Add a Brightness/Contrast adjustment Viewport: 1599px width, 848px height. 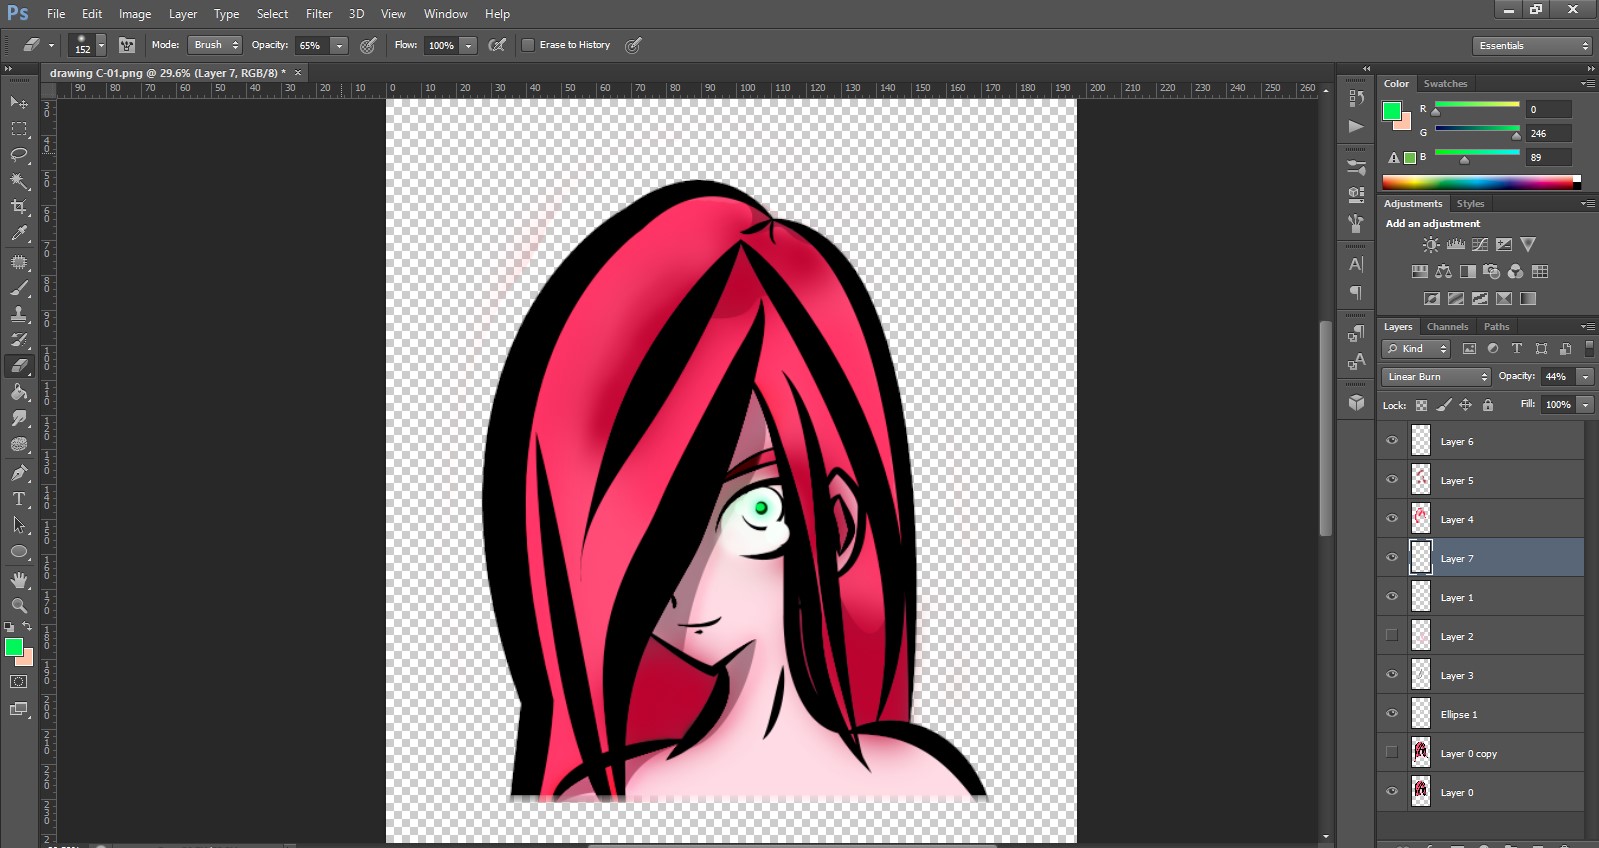(x=1432, y=245)
